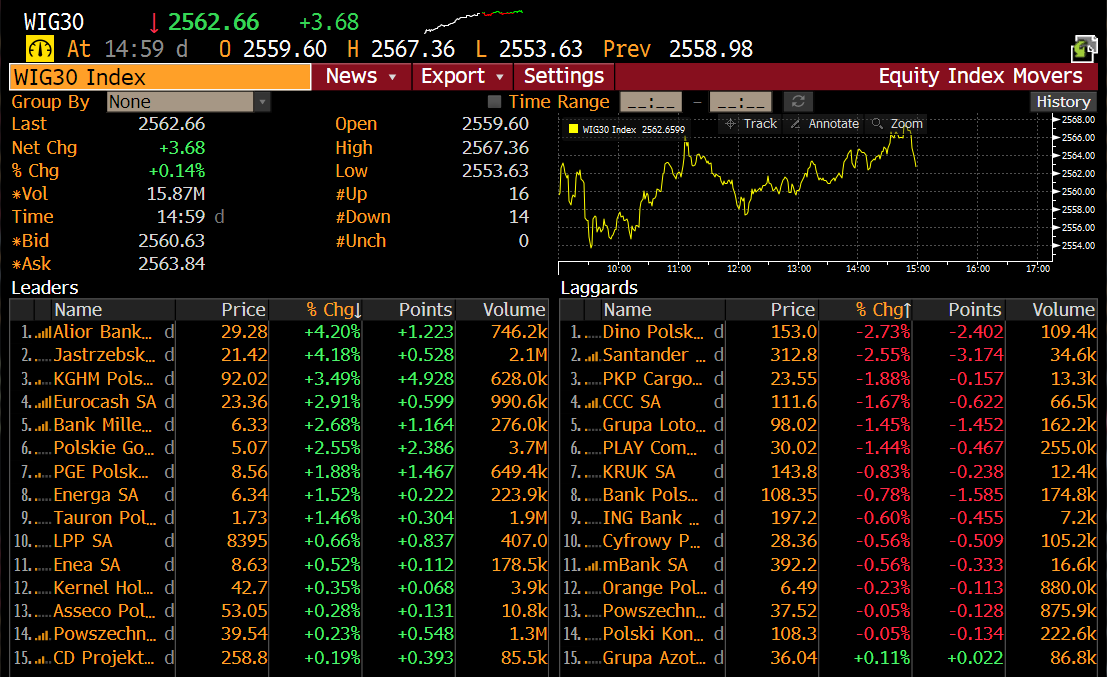
Task: Click the yellow WIG30 Index legend marker
Action: pos(573,128)
